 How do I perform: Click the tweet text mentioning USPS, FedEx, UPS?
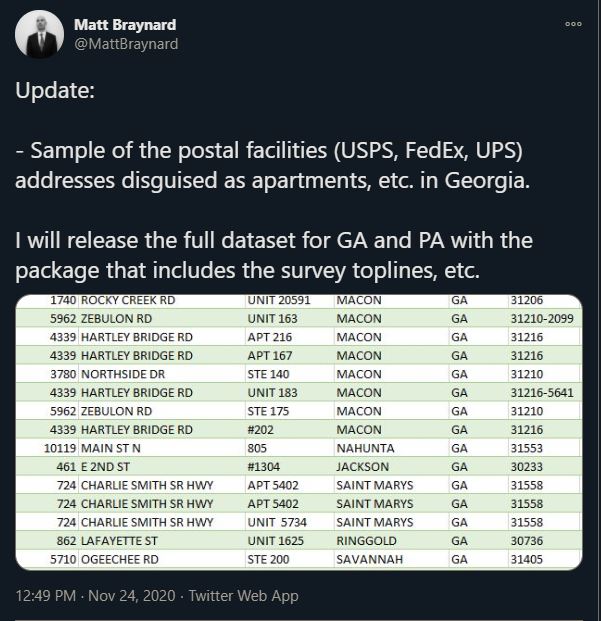[273, 166]
